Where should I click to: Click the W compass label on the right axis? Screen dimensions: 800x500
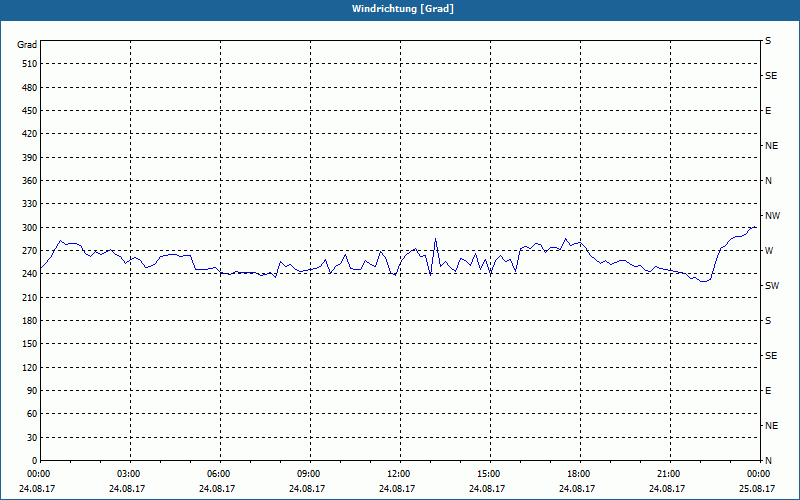pyautogui.click(x=769, y=251)
